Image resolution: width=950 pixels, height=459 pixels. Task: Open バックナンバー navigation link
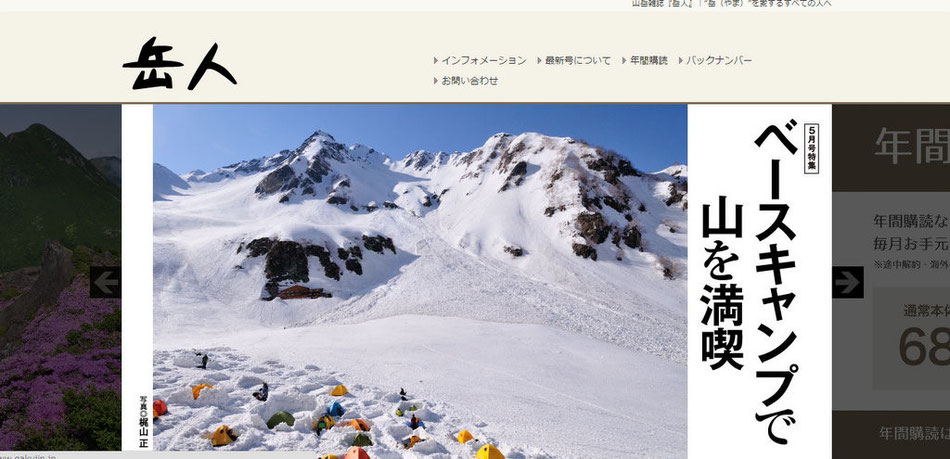point(719,61)
